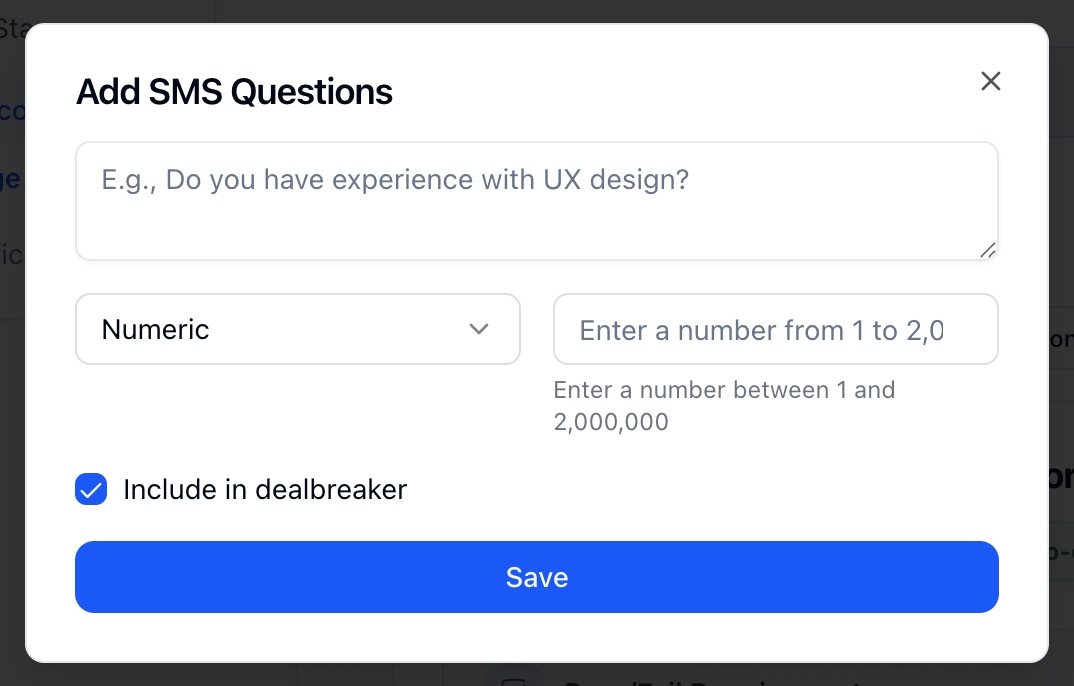The width and height of the screenshot is (1074, 686).
Task: Click the "Numeric" text in the combo box
Action: [156, 329]
